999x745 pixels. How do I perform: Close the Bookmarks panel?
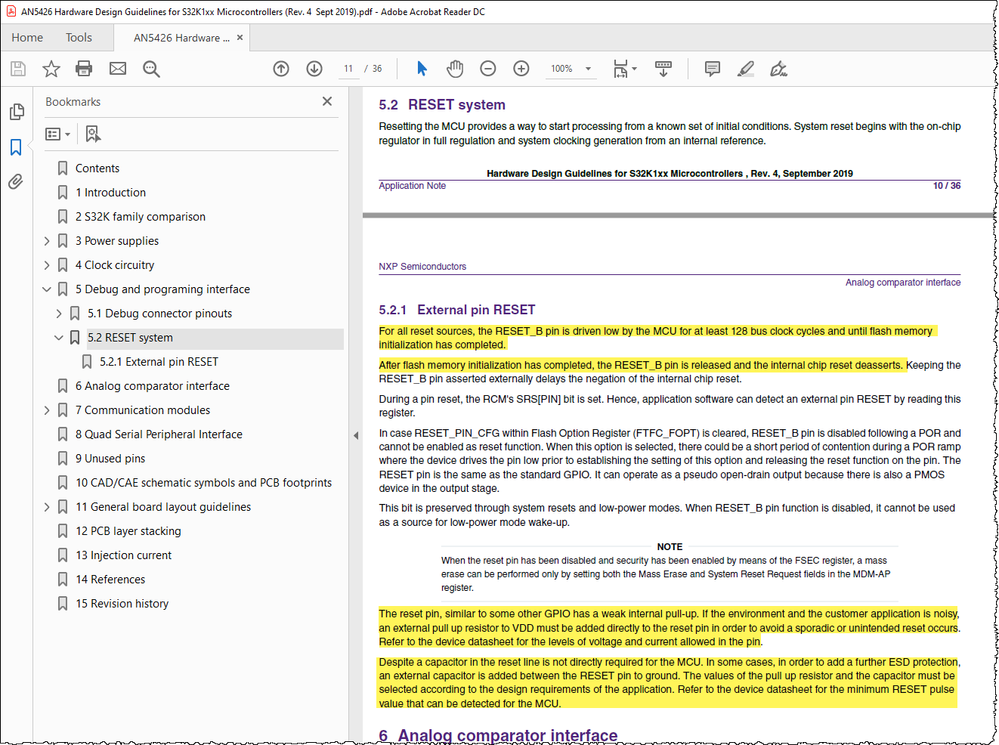coord(327,101)
